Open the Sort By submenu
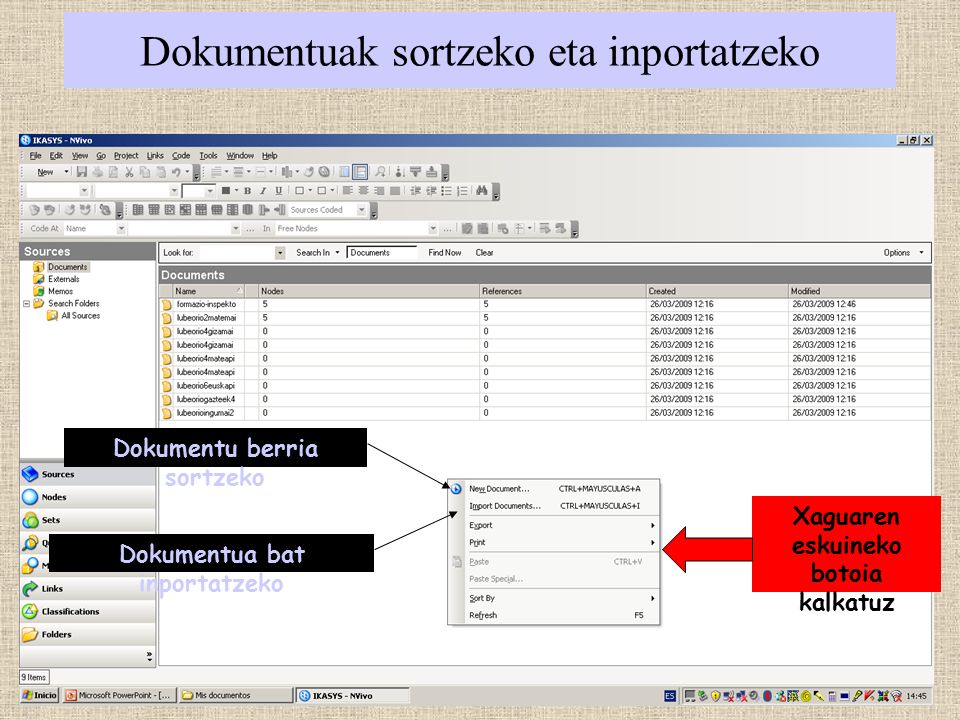 point(554,598)
